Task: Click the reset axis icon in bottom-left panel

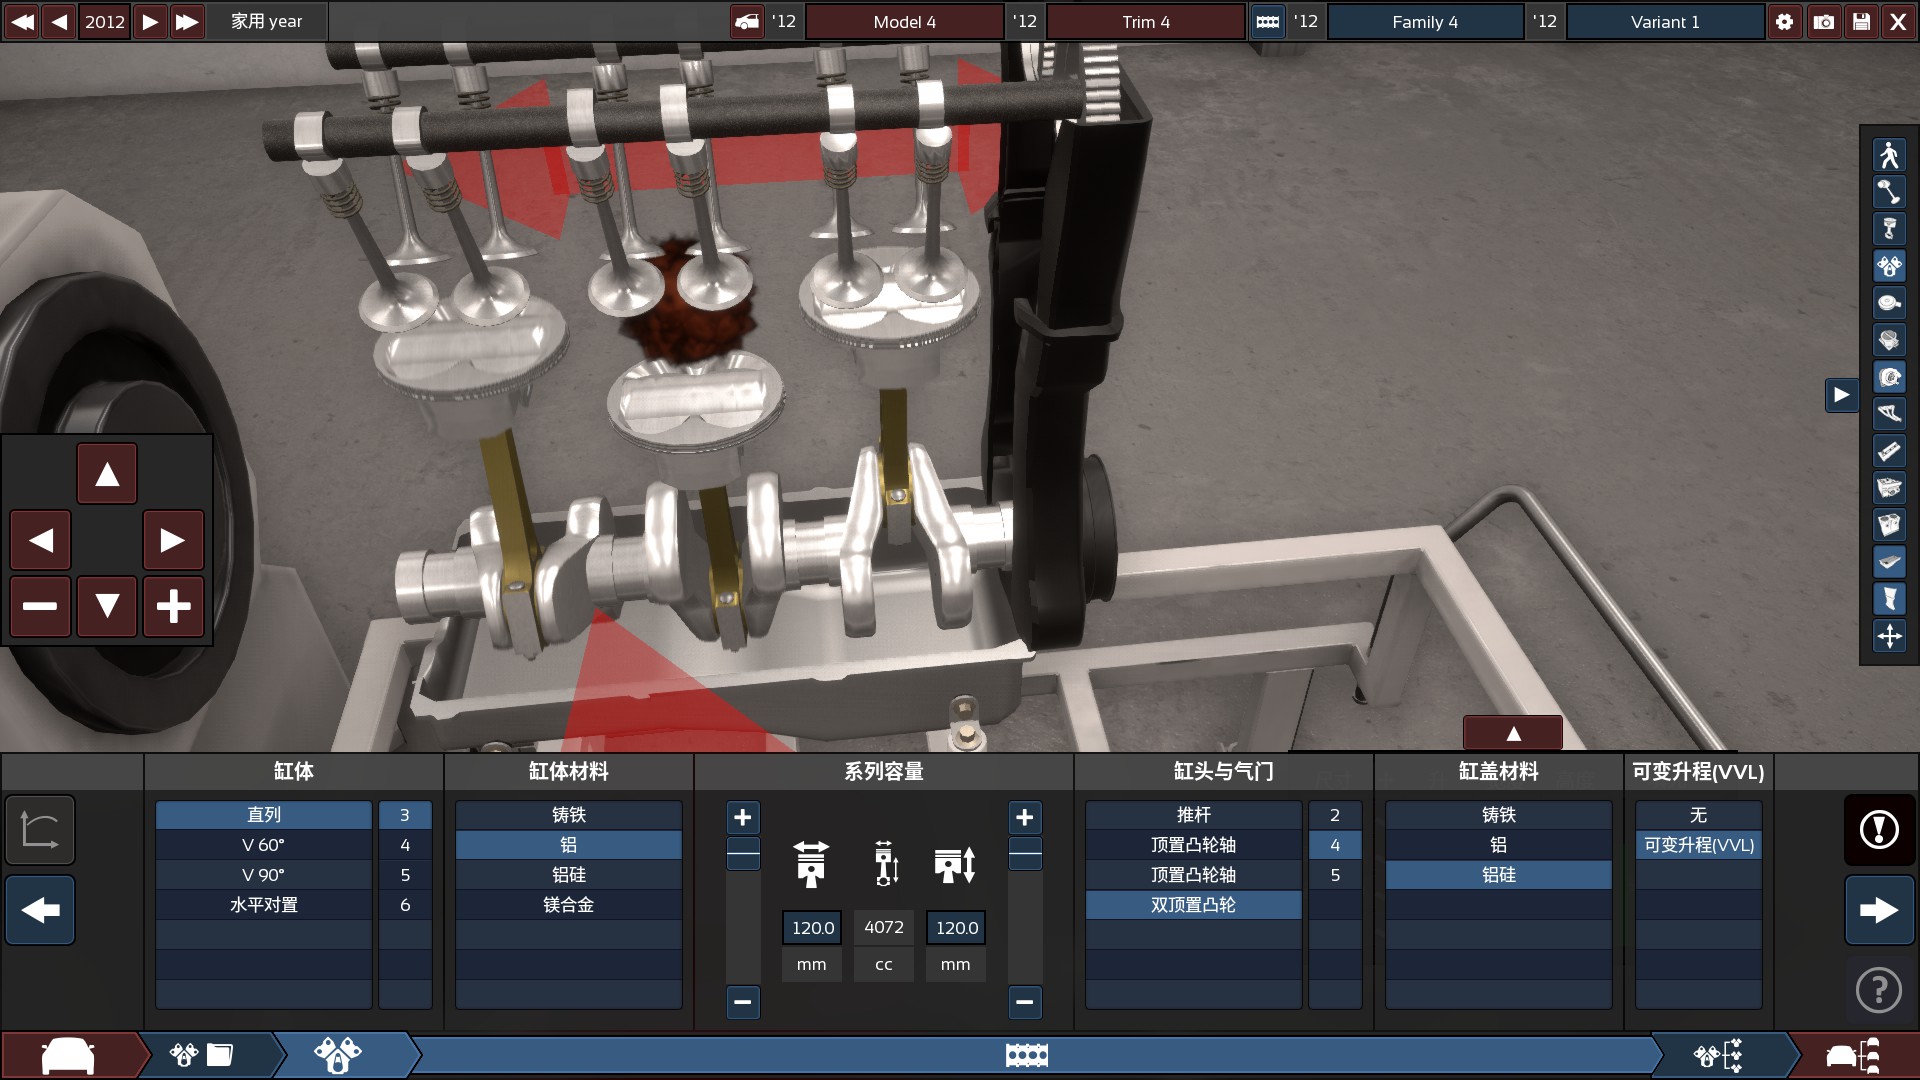Action: 40,829
